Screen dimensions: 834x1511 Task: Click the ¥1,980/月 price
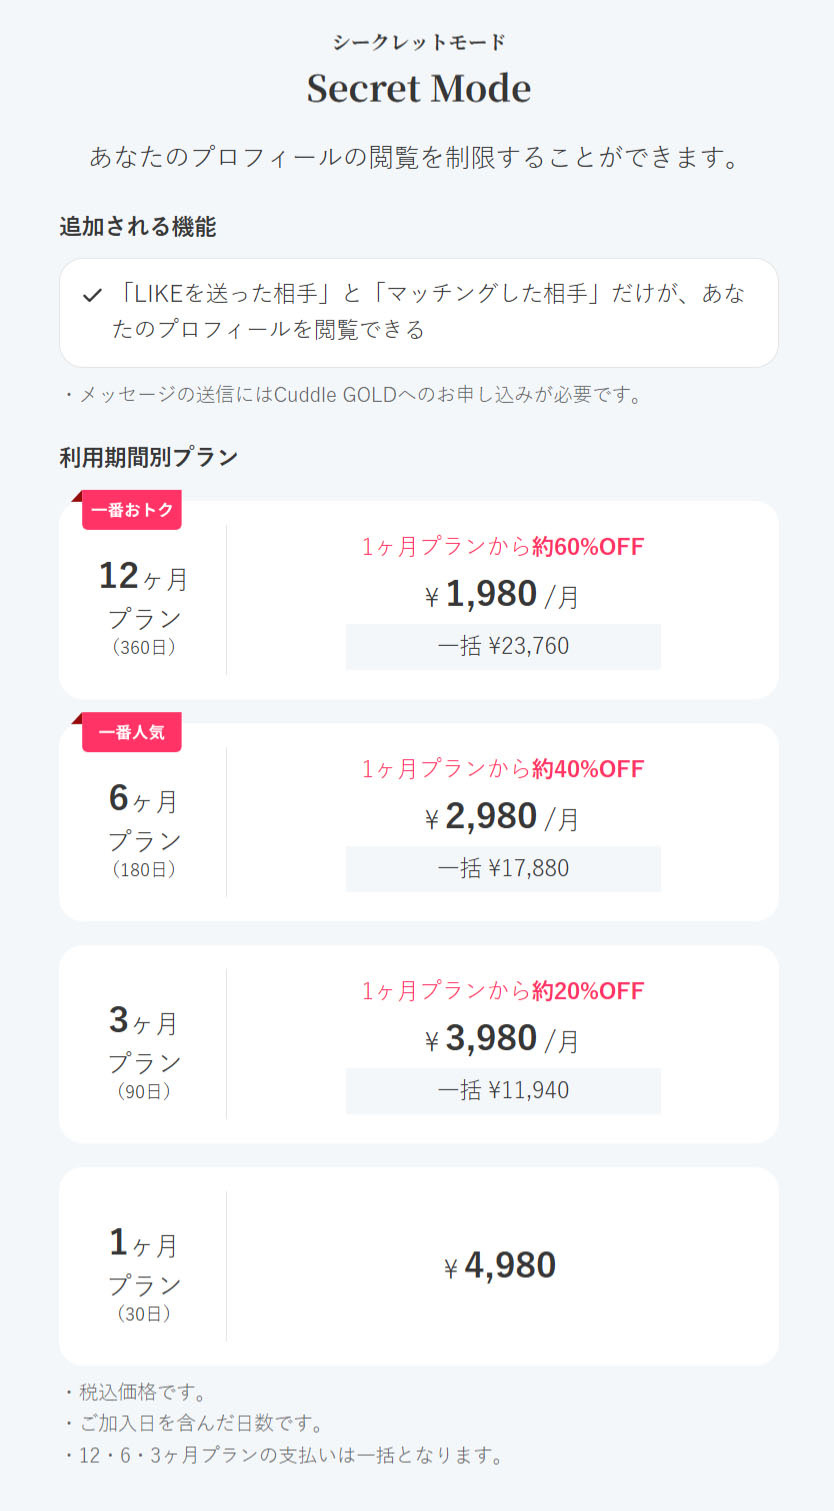pyautogui.click(x=502, y=595)
